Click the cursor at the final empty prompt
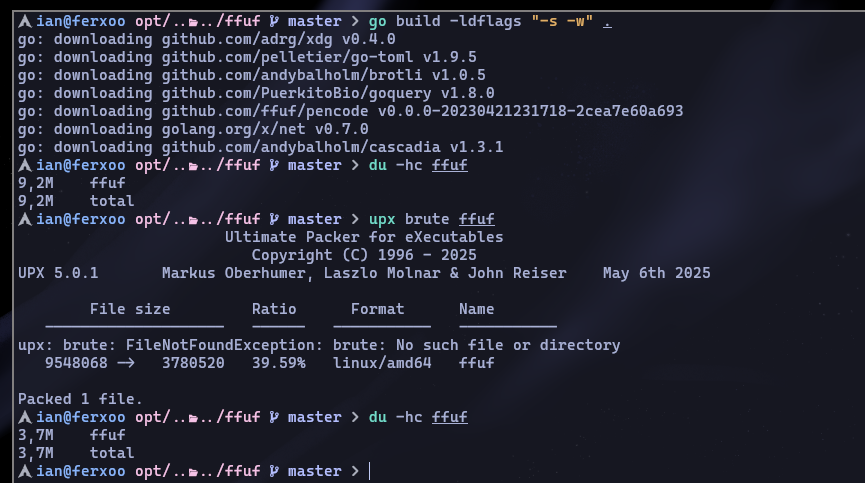The height and width of the screenshot is (483, 865). [x=370, y=471]
